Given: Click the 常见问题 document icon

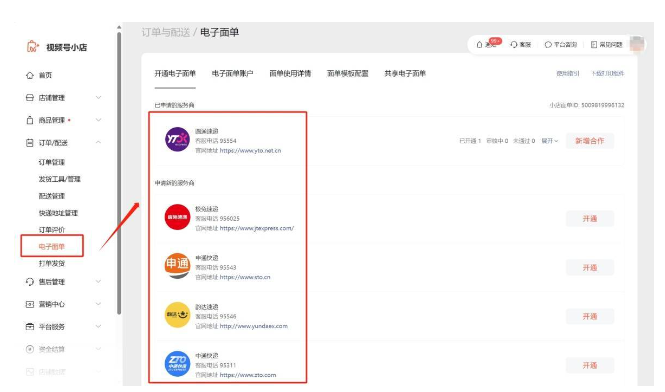Looking at the screenshot, I should point(594,45).
